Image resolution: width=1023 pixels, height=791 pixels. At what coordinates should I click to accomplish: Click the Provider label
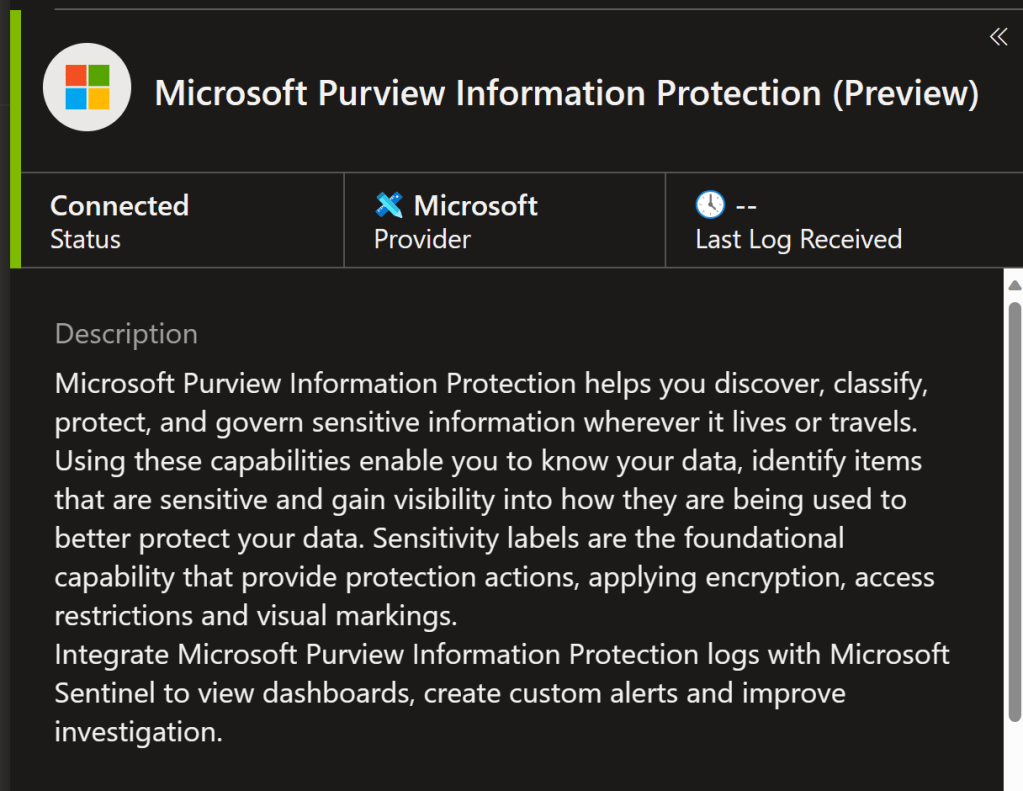(x=422, y=240)
